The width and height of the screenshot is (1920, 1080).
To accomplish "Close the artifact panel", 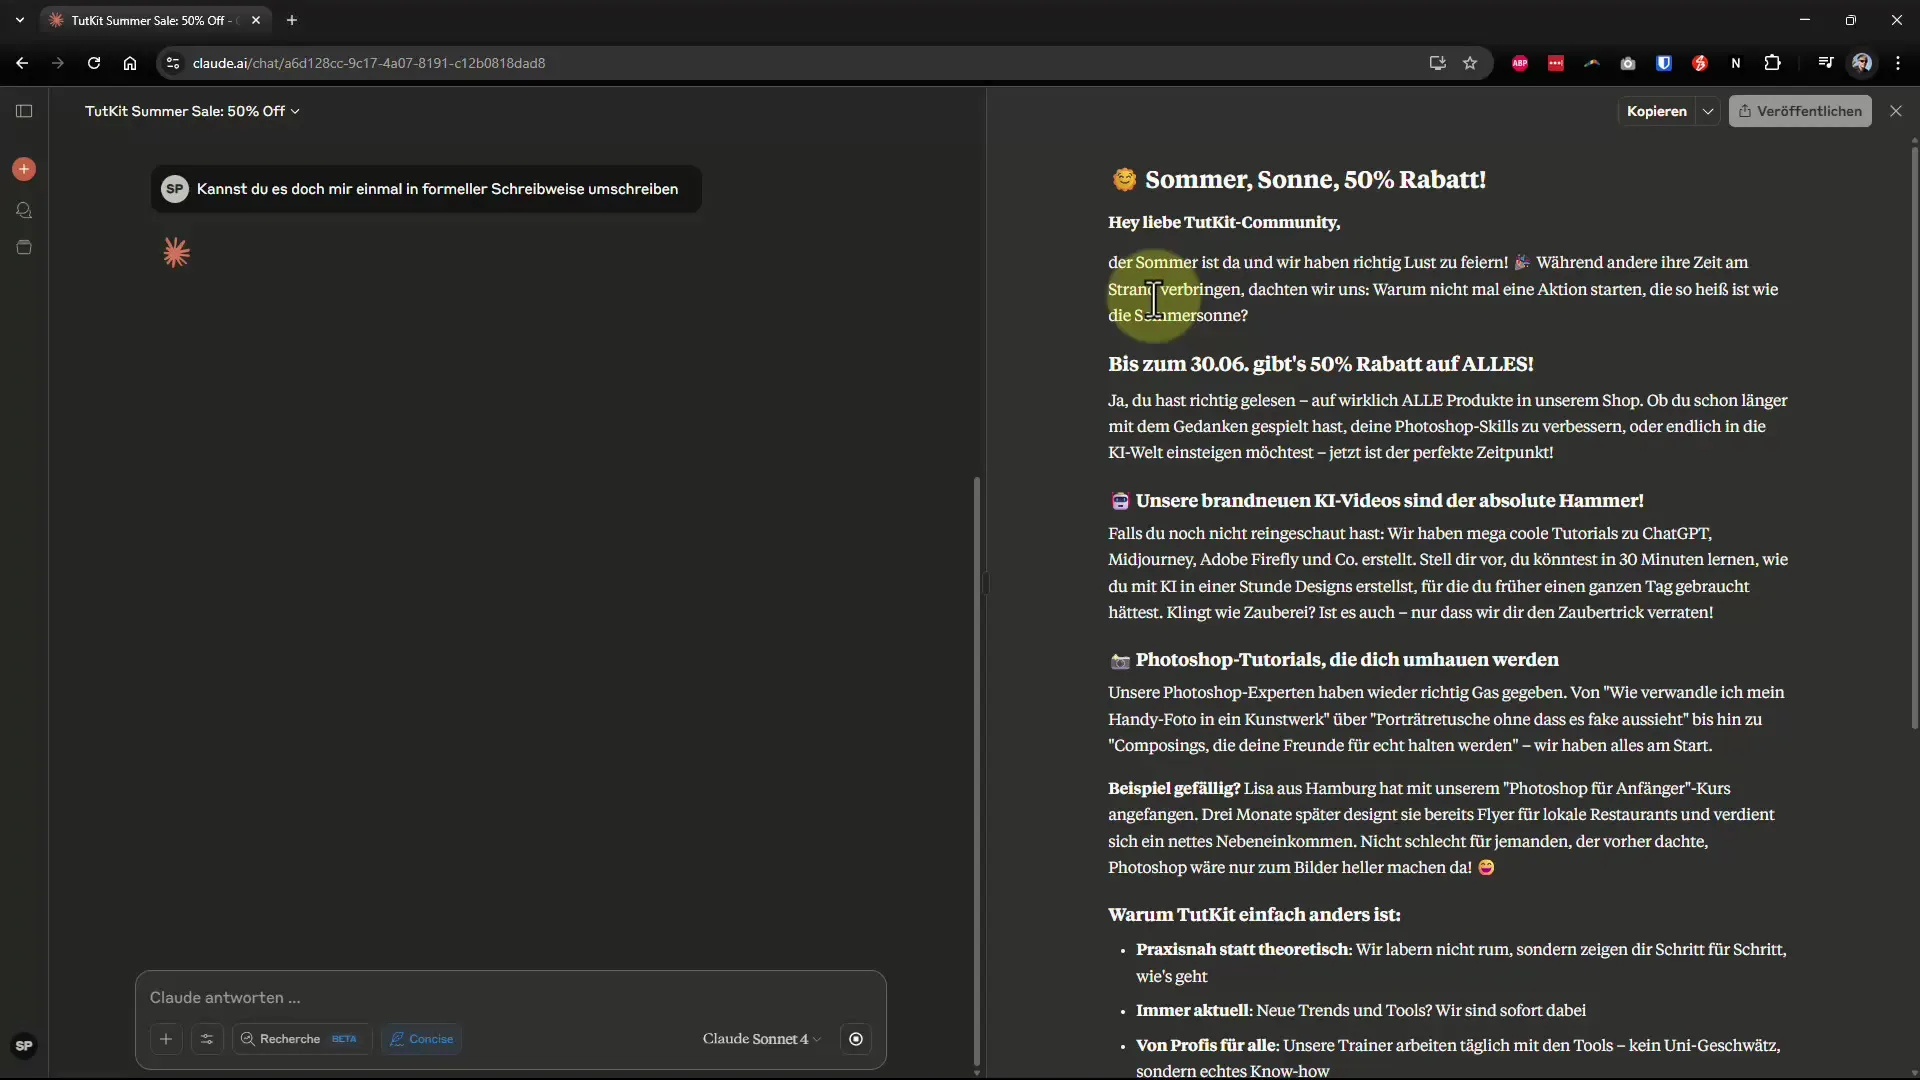I will coord(1896,111).
